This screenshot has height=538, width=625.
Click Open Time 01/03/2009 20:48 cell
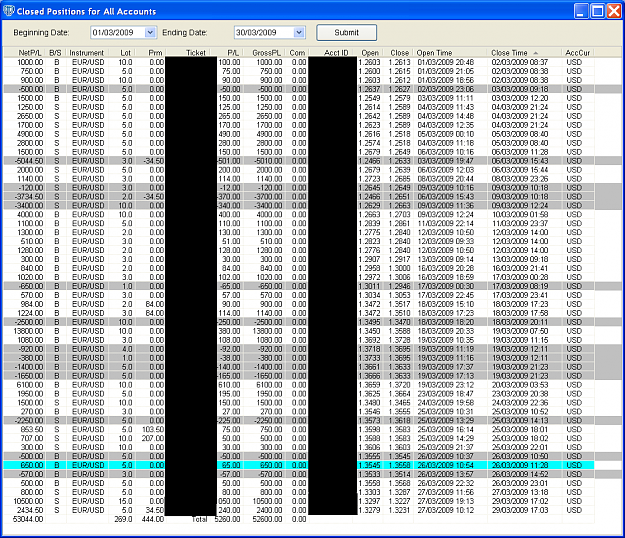[x=446, y=62]
